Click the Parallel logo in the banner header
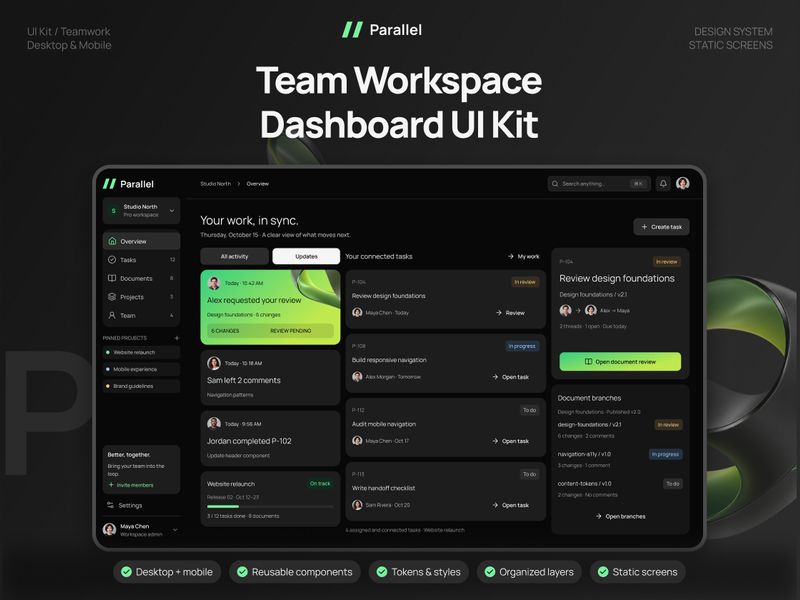 tap(382, 30)
